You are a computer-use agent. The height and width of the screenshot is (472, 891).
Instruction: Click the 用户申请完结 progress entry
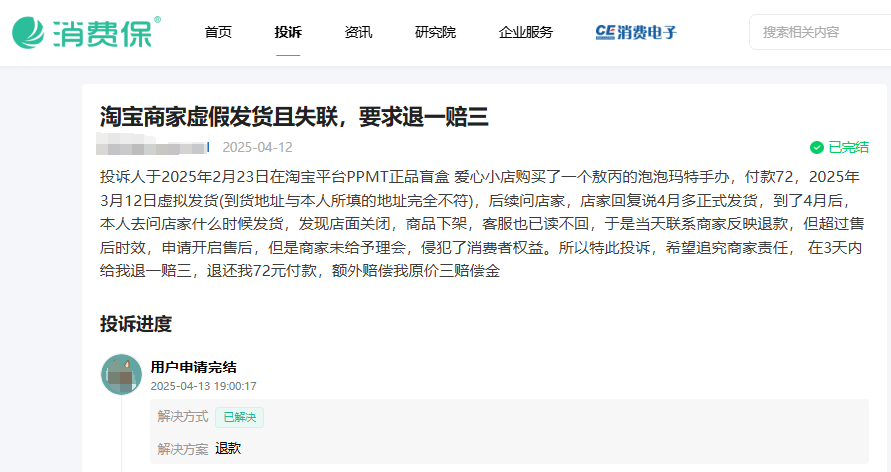click(x=194, y=367)
